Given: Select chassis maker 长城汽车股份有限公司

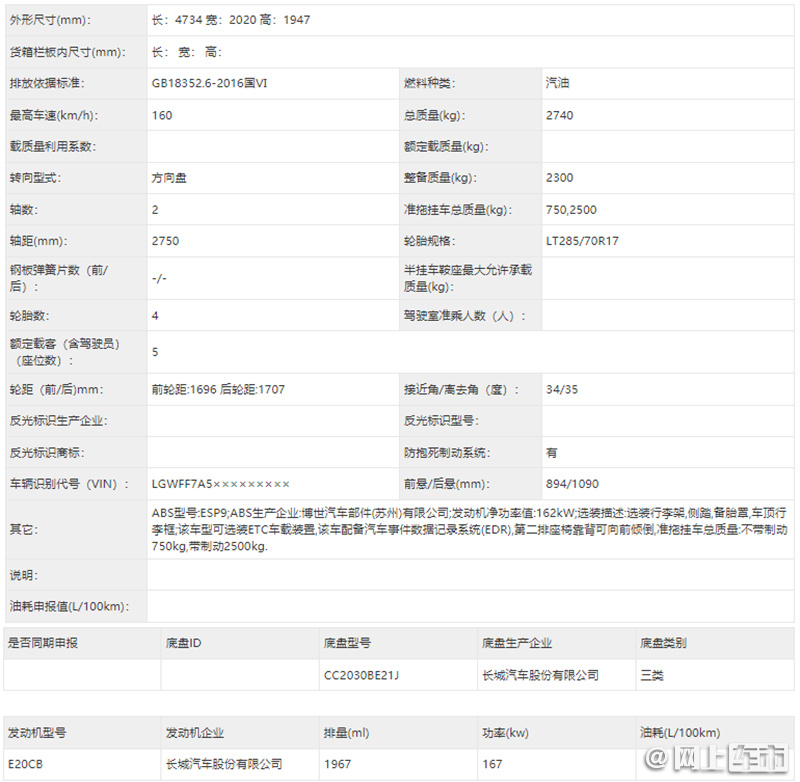Looking at the screenshot, I should tap(540, 675).
